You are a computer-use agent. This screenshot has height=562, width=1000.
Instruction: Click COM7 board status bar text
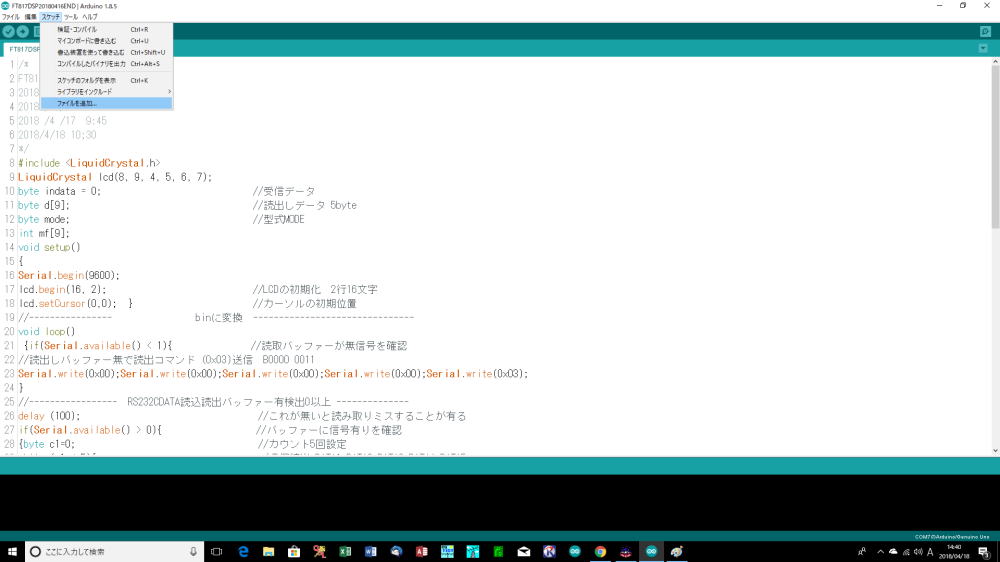tap(952, 536)
